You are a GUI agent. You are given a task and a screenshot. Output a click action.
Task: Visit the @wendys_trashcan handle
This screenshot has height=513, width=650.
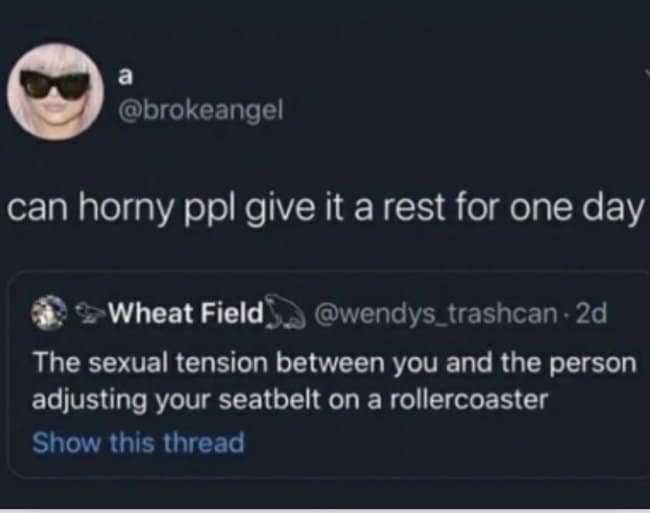(435, 314)
